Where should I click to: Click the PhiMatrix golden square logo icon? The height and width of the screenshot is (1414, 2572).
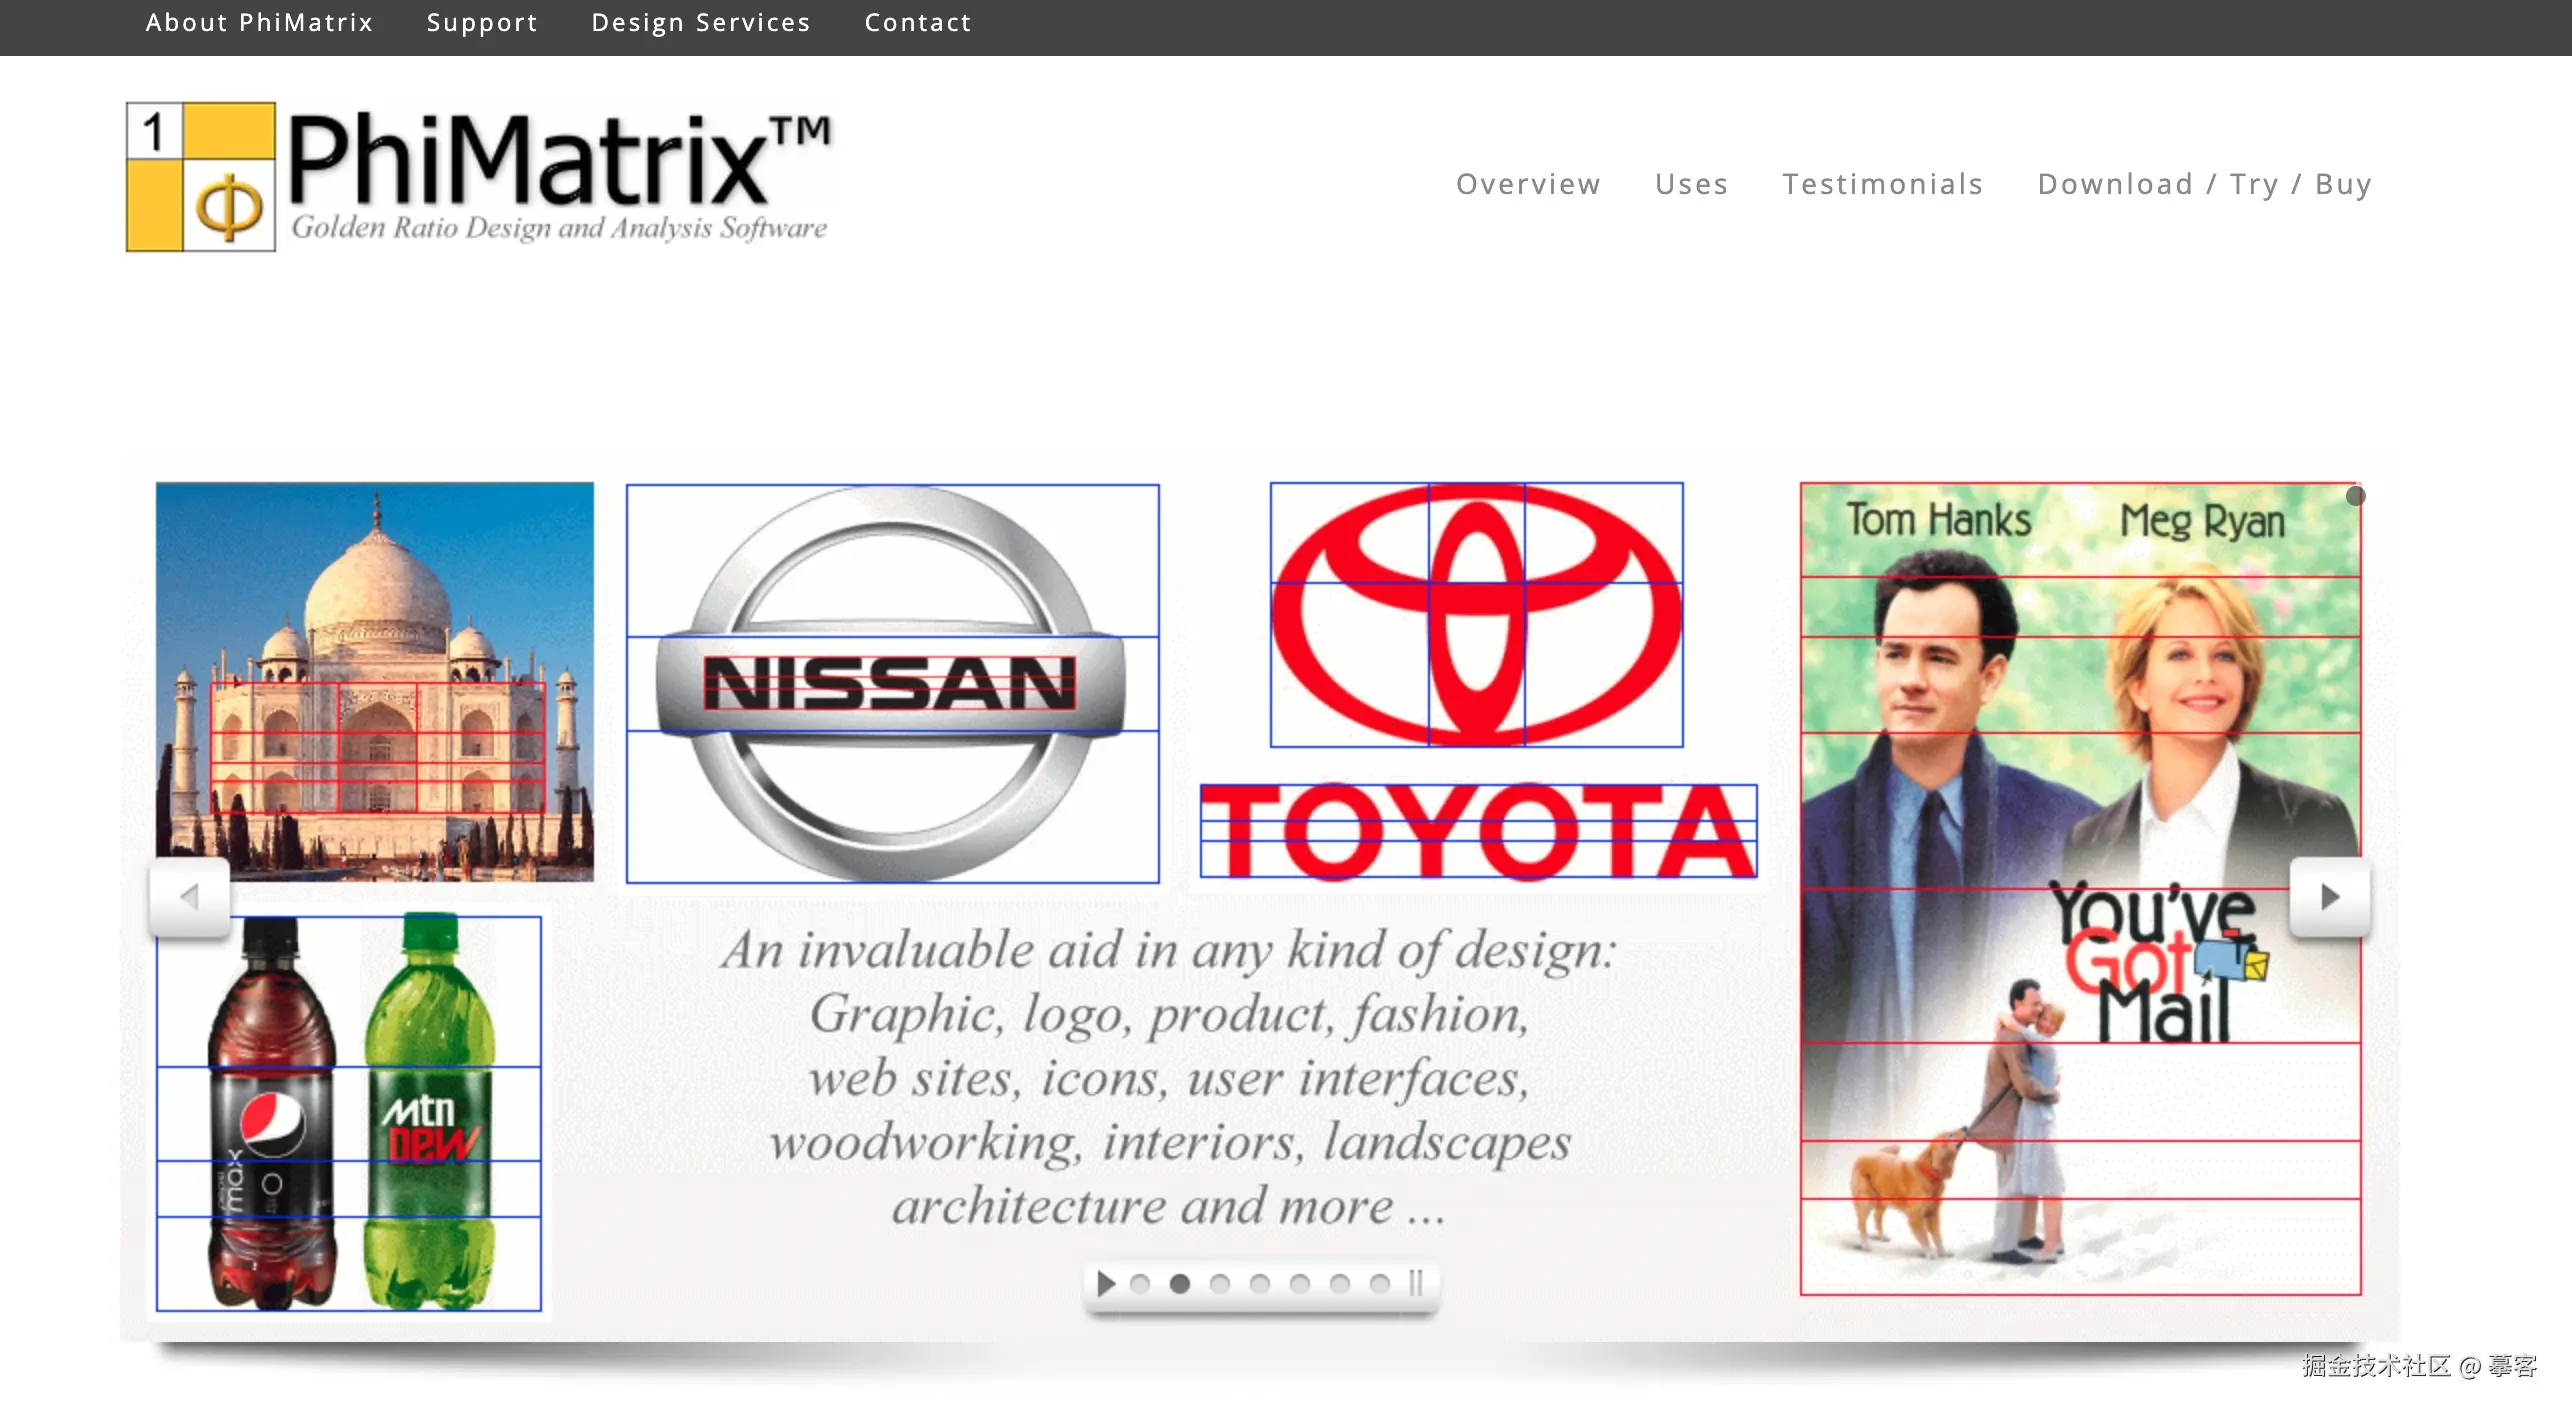[x=200, y=177]
